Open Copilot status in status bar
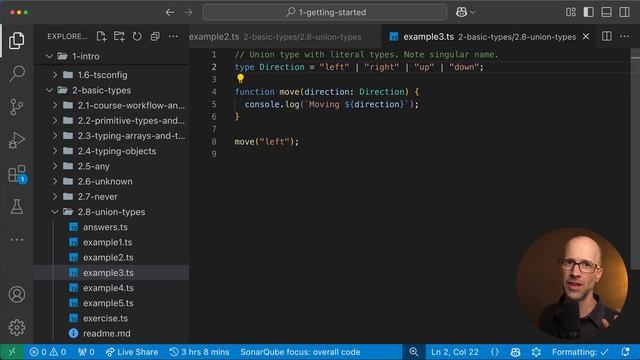 (516, 352)
